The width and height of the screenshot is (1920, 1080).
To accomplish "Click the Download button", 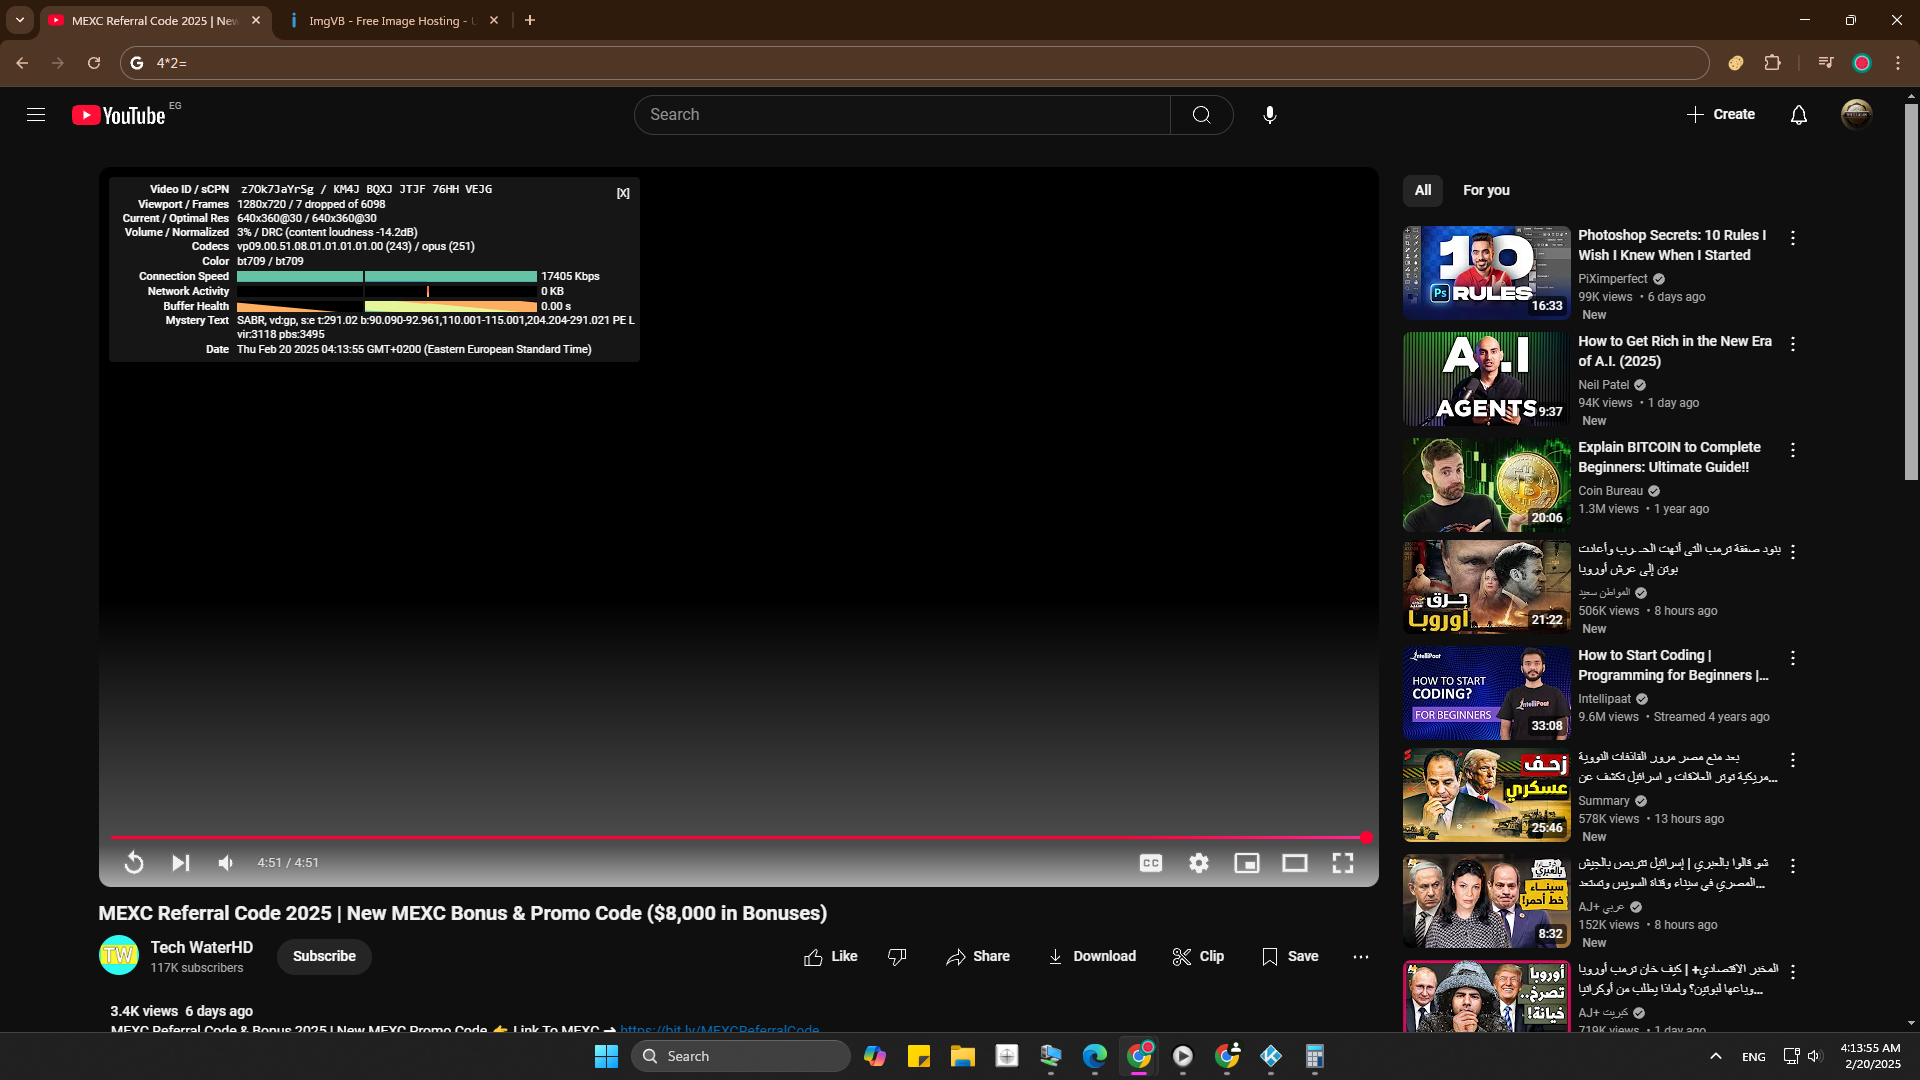I will [x=1092, y=956].
